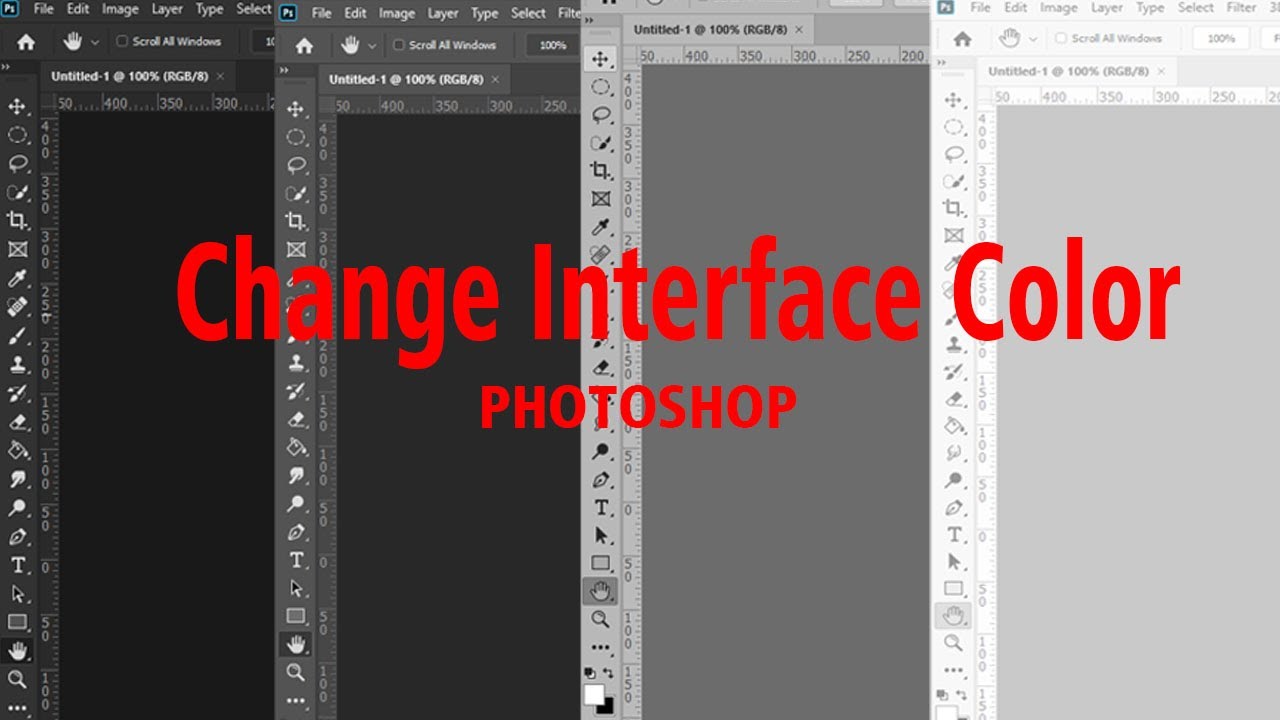
Task: Open File menu in the darkest theme
Action: click(x=43, y=9)
